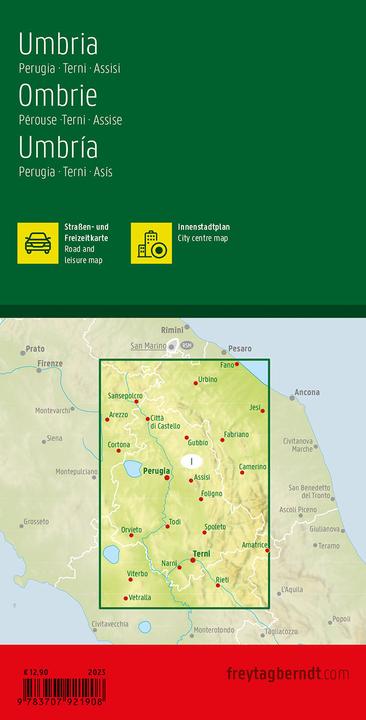366x720 pixels.
Task: Select the Orvieto label on the map
Action: point(131,529)
